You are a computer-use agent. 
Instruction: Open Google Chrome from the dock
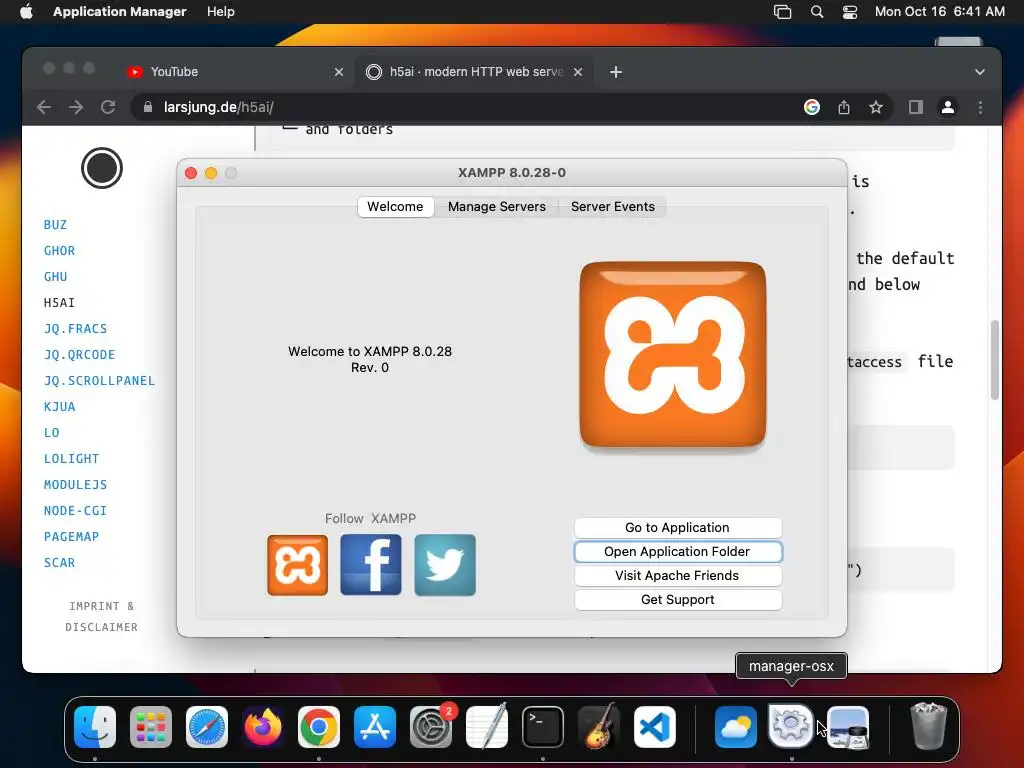point(319,727)
